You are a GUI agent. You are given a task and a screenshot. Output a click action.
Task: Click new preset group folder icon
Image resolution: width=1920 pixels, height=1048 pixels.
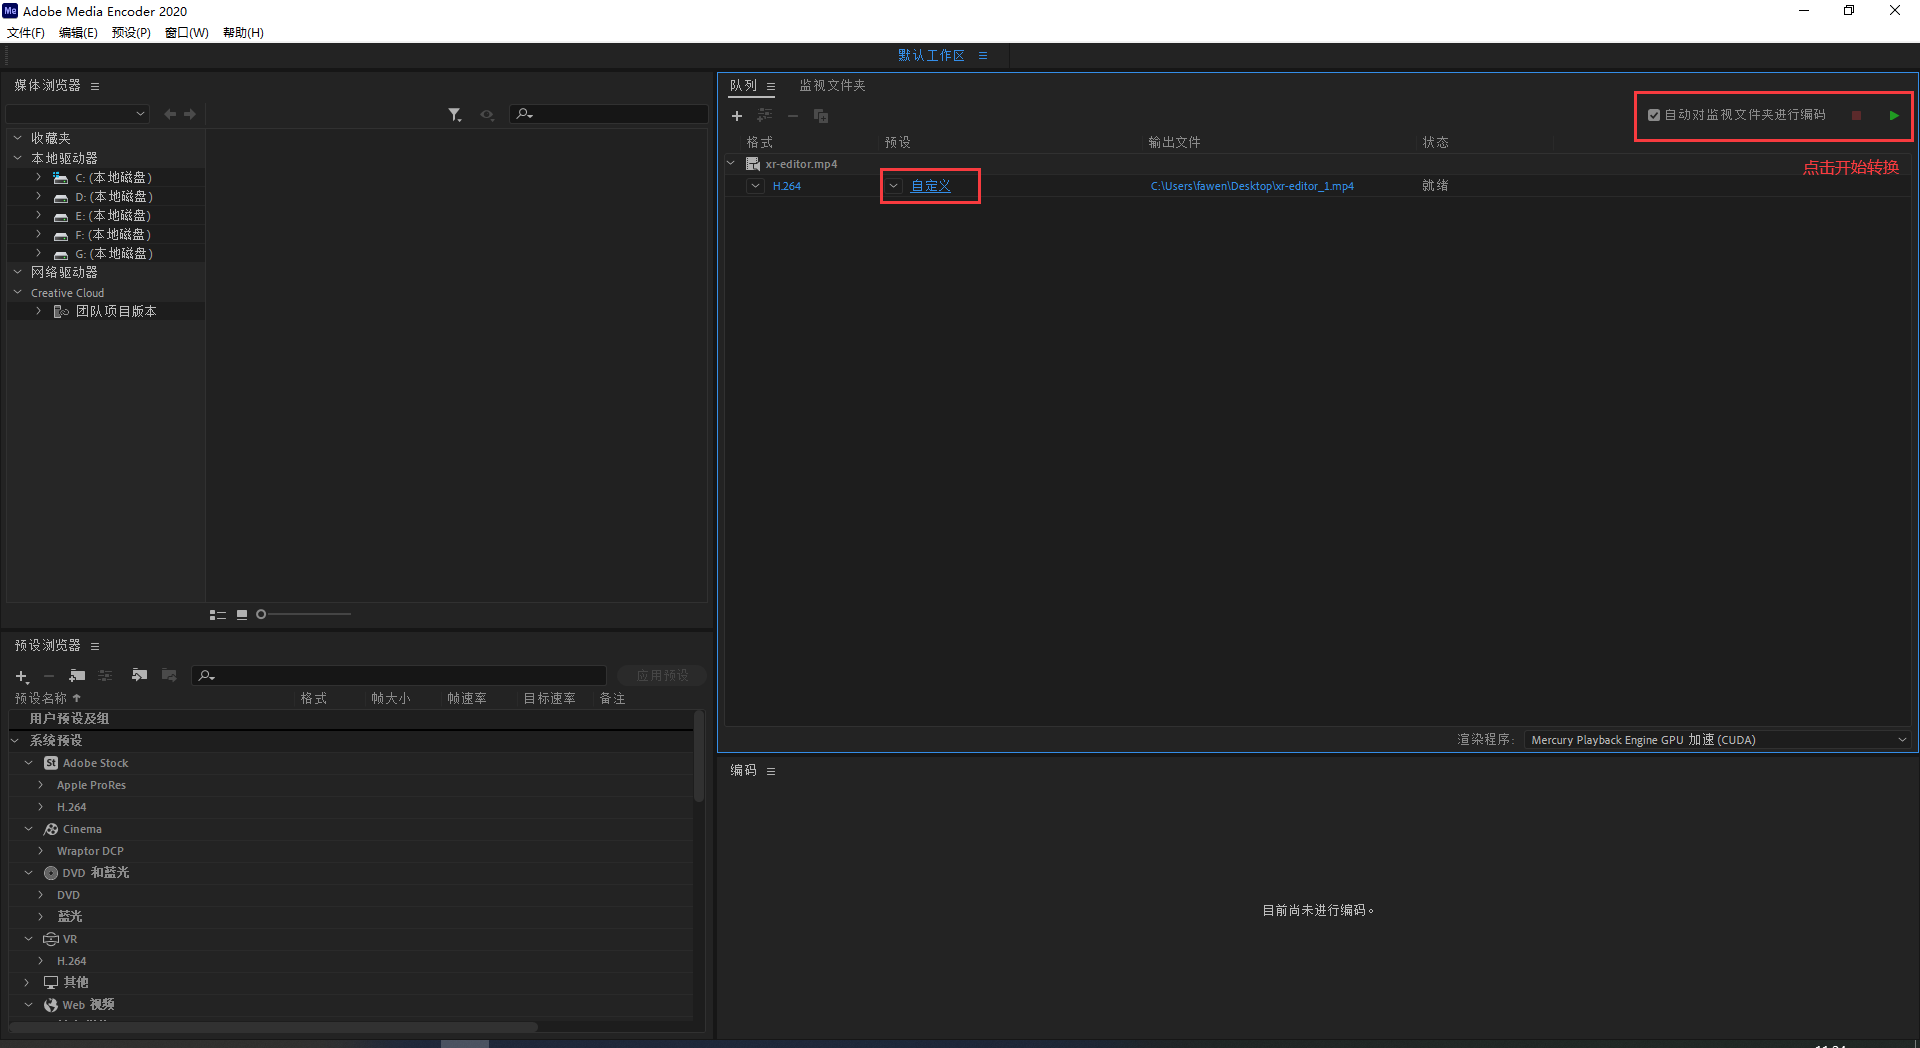pos(77,676)
